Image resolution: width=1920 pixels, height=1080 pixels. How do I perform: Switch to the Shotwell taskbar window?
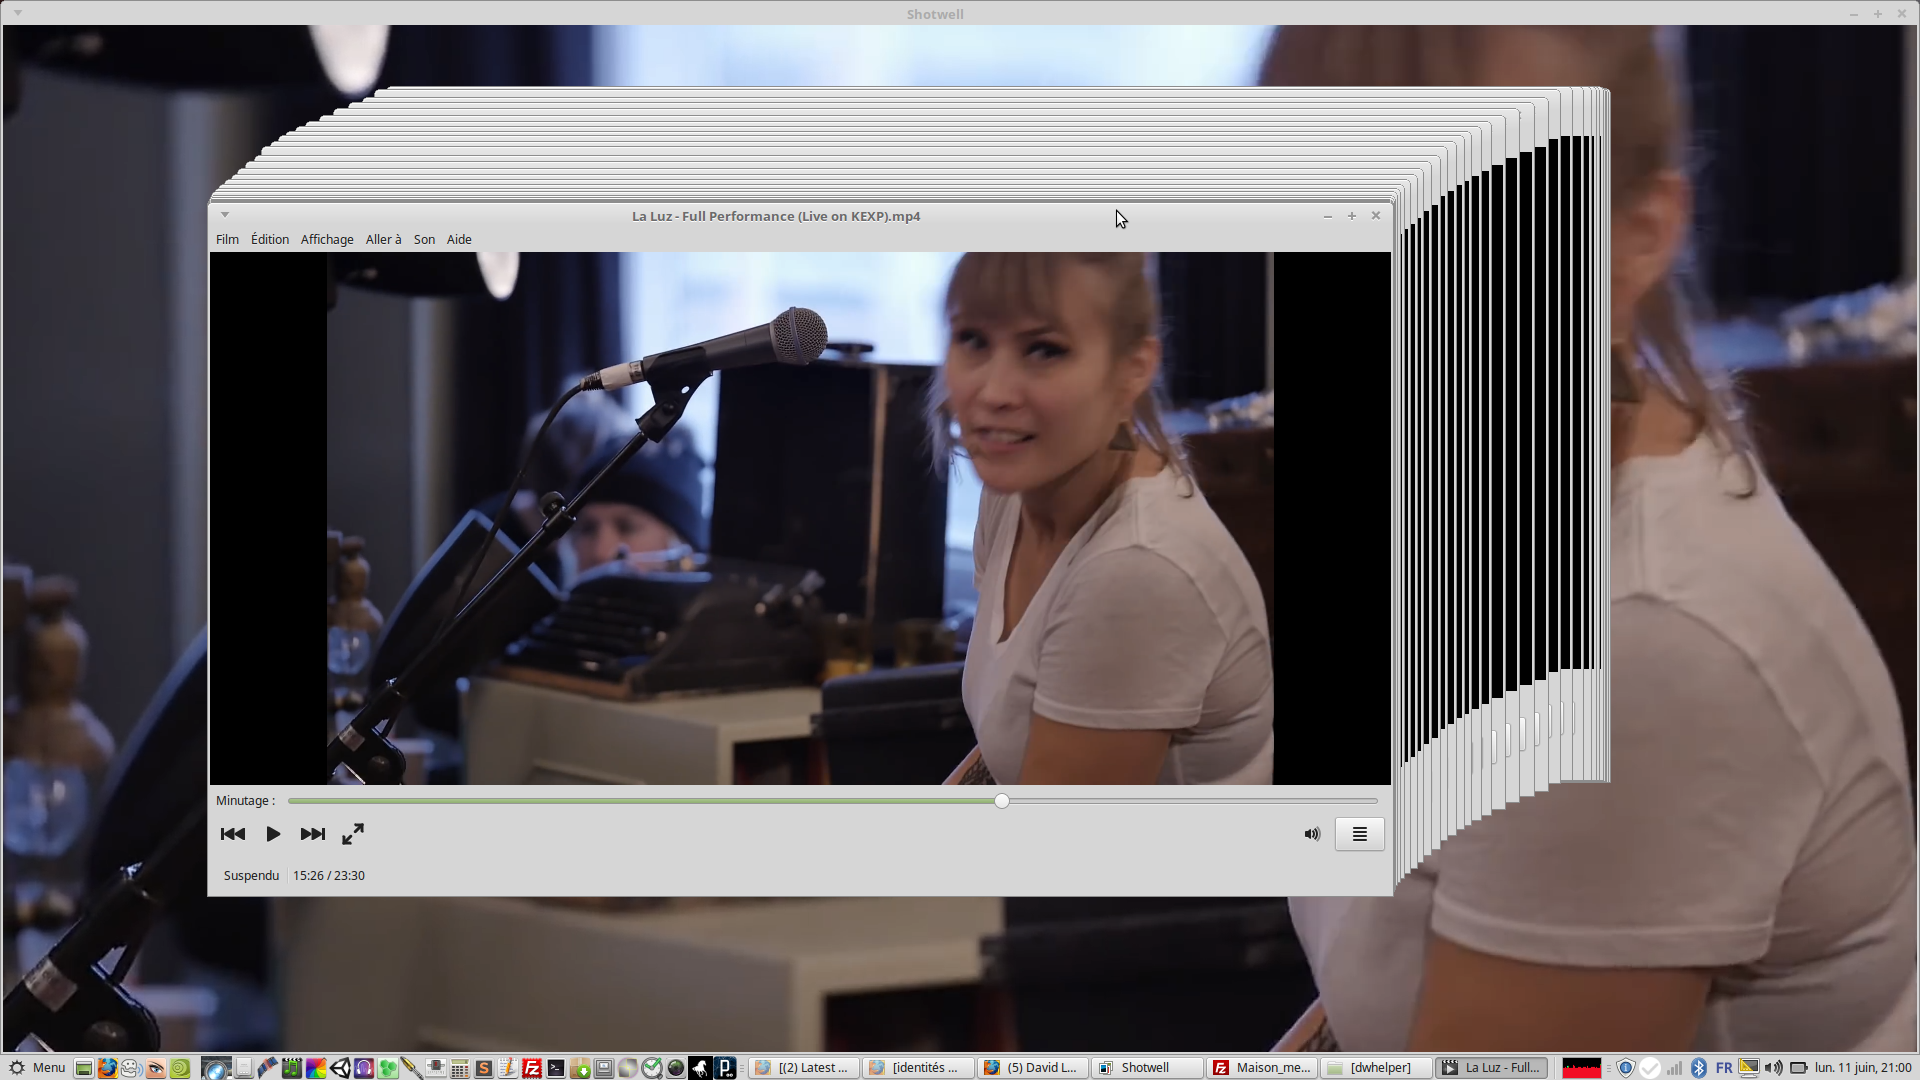pos(1146,1068)
